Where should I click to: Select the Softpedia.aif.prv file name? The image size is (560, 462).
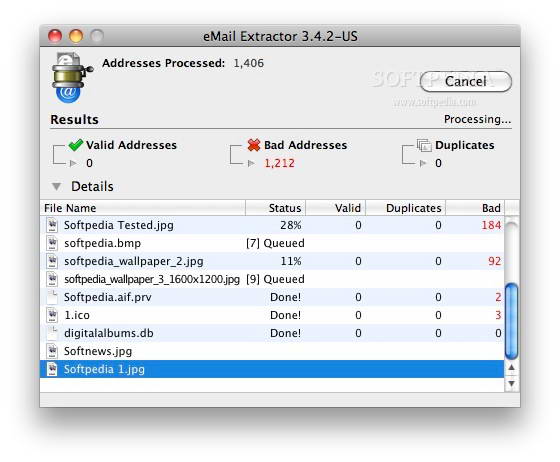108,297
